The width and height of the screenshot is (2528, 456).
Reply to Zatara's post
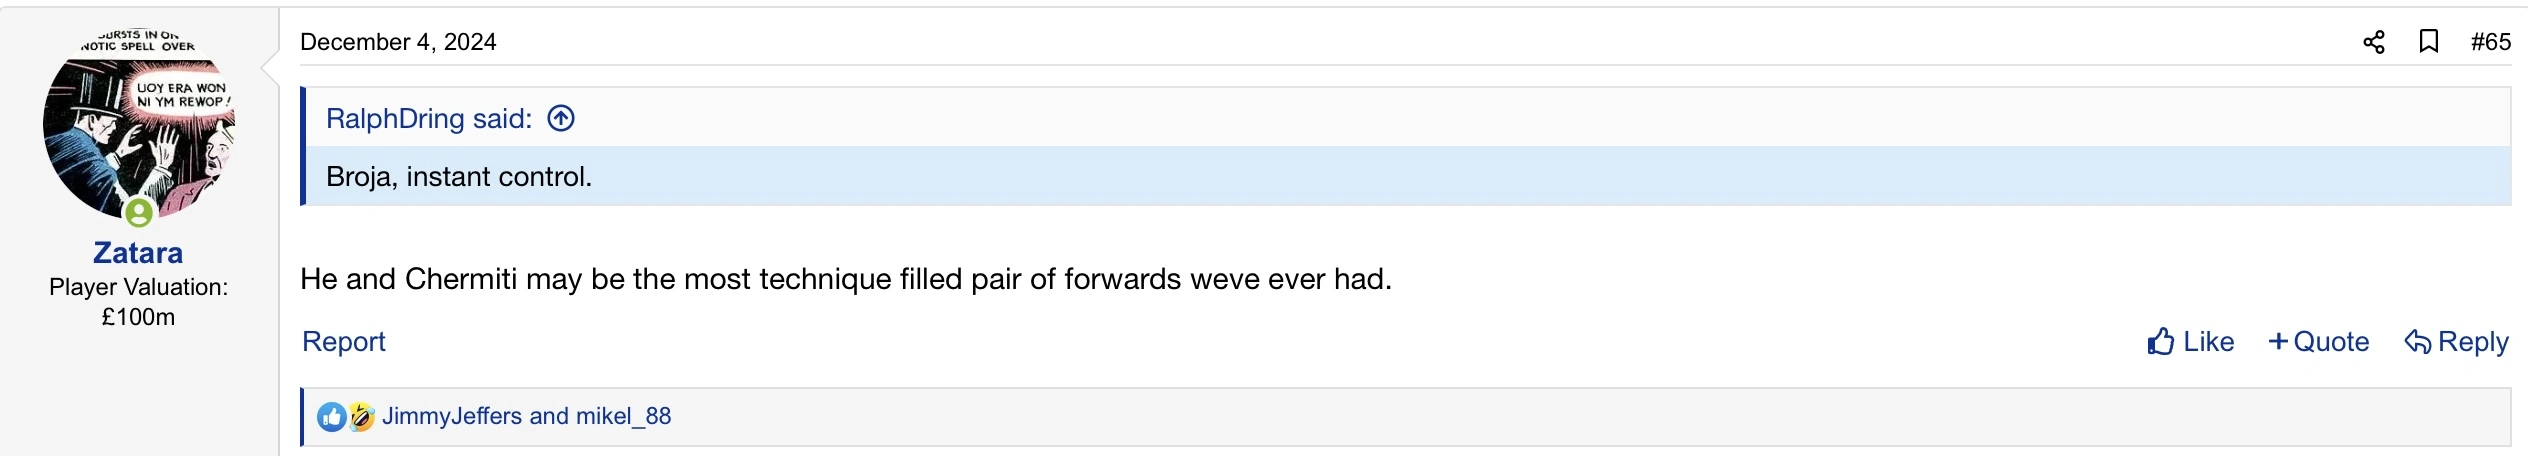2456,342
